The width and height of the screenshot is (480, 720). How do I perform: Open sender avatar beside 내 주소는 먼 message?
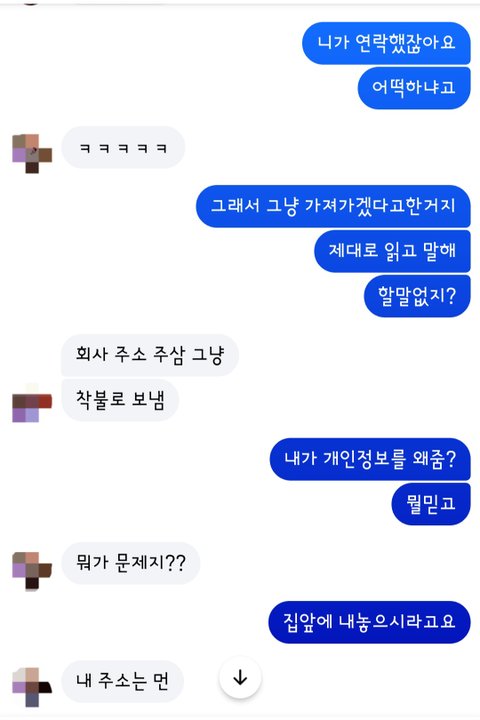pos(32,687)
